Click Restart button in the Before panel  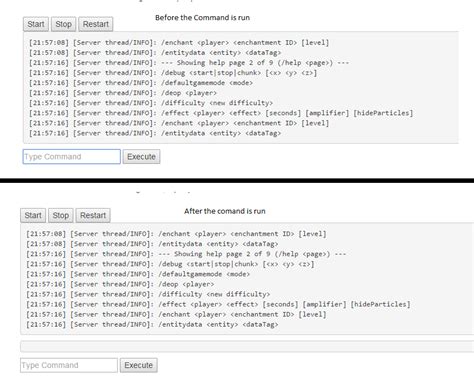(x=96, y=24)
